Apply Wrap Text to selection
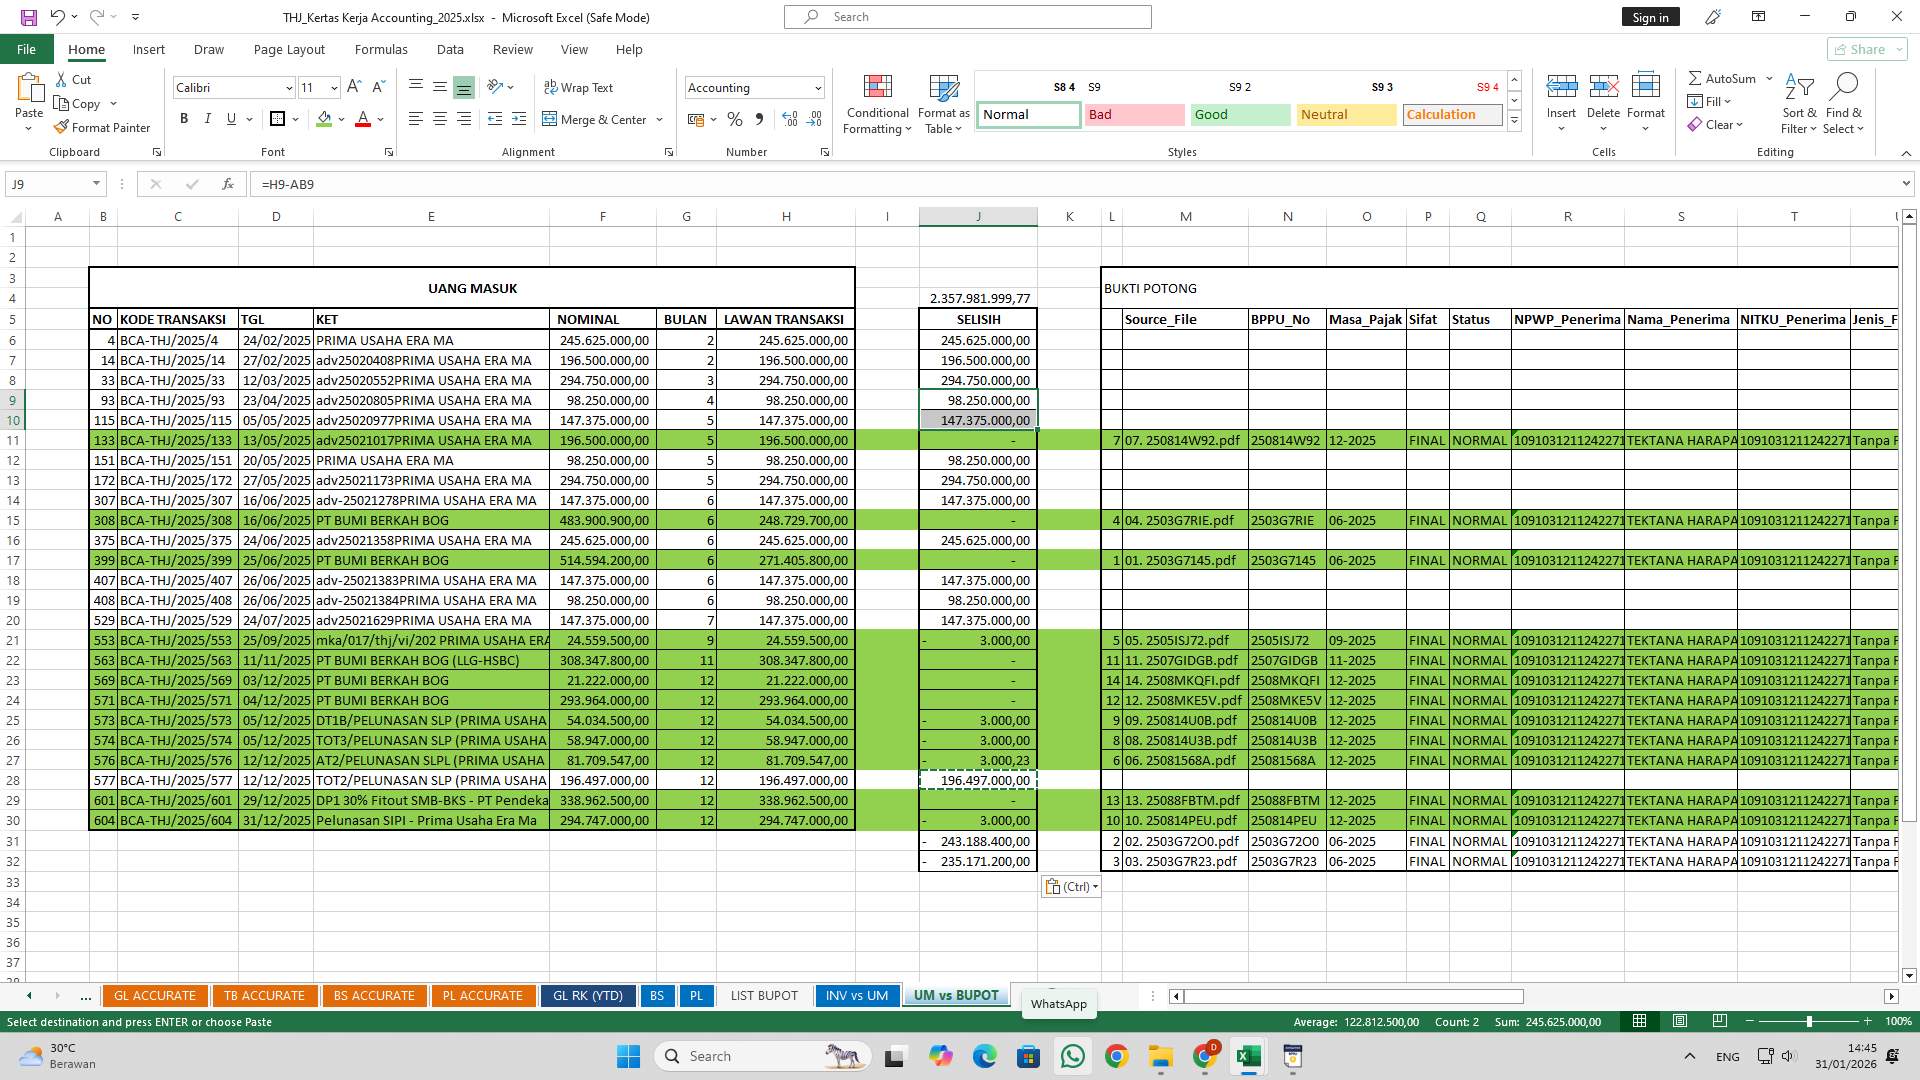 tap(579, 87)
